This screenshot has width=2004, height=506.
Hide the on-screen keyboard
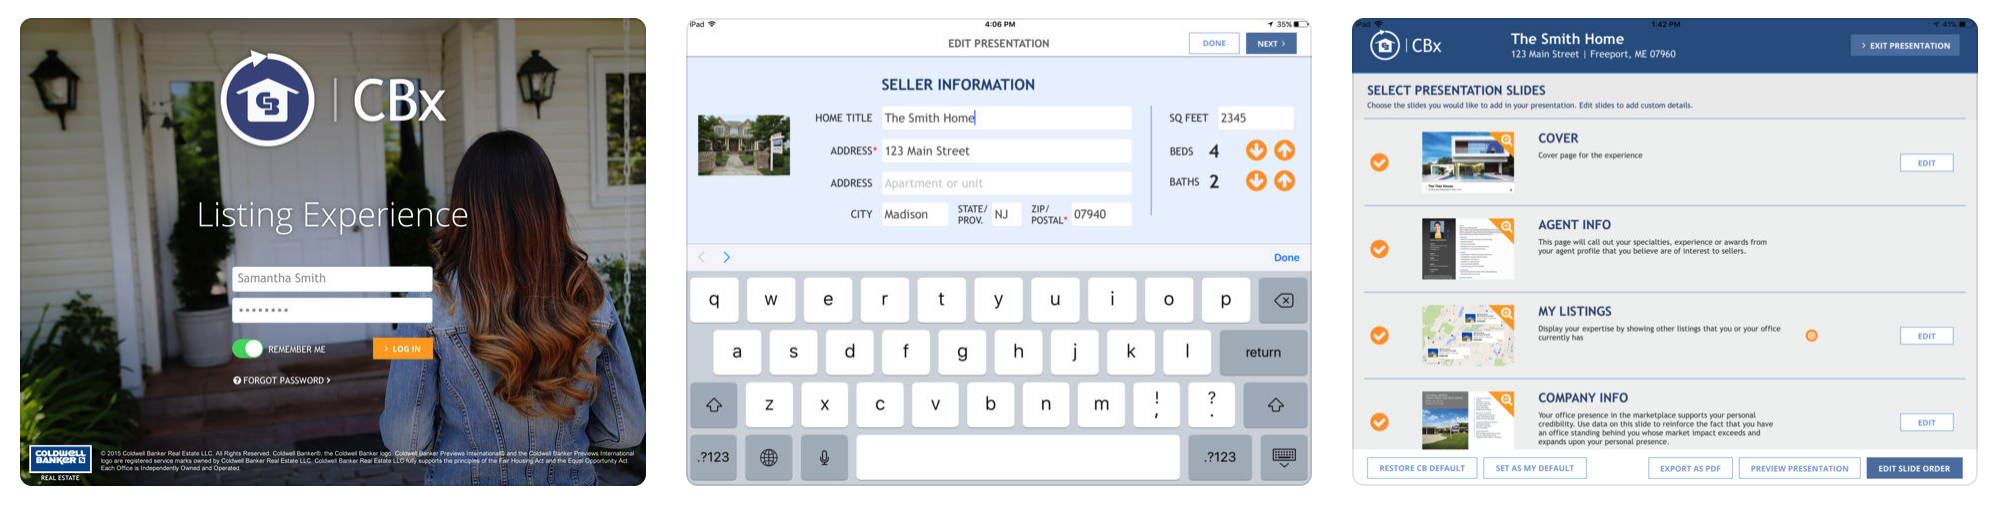[1284, 457]
